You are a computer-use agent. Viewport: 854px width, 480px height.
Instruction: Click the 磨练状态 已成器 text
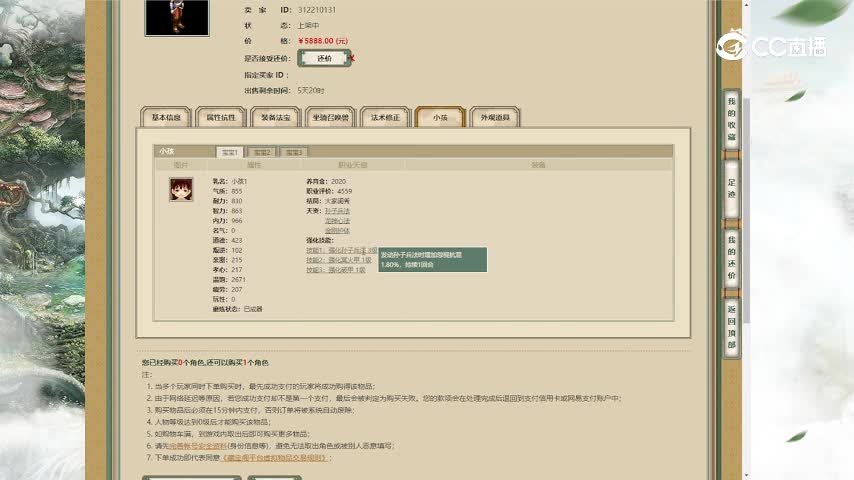pyautogui.click(x=253, y=309)
